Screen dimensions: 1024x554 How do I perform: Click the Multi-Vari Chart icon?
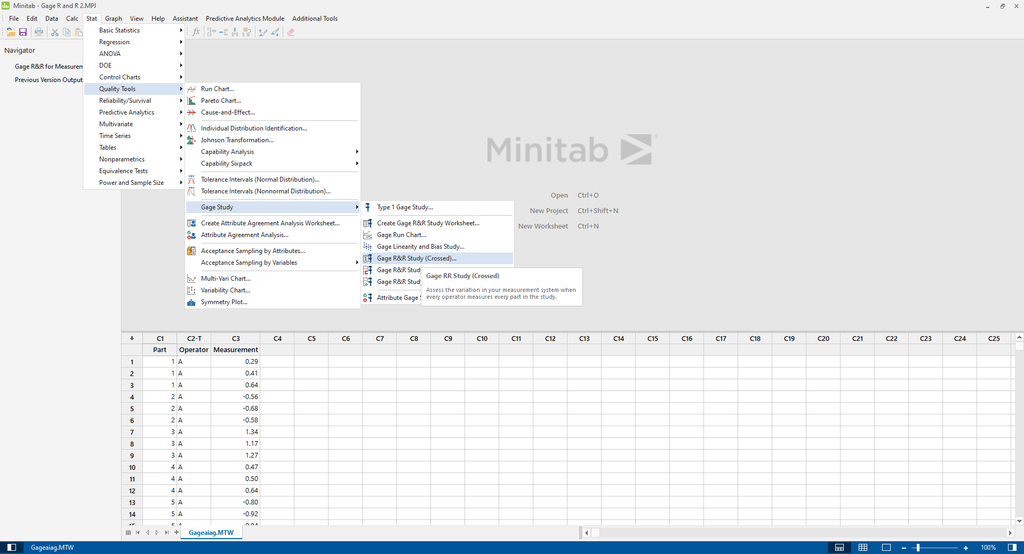click(x=191, y=278)
